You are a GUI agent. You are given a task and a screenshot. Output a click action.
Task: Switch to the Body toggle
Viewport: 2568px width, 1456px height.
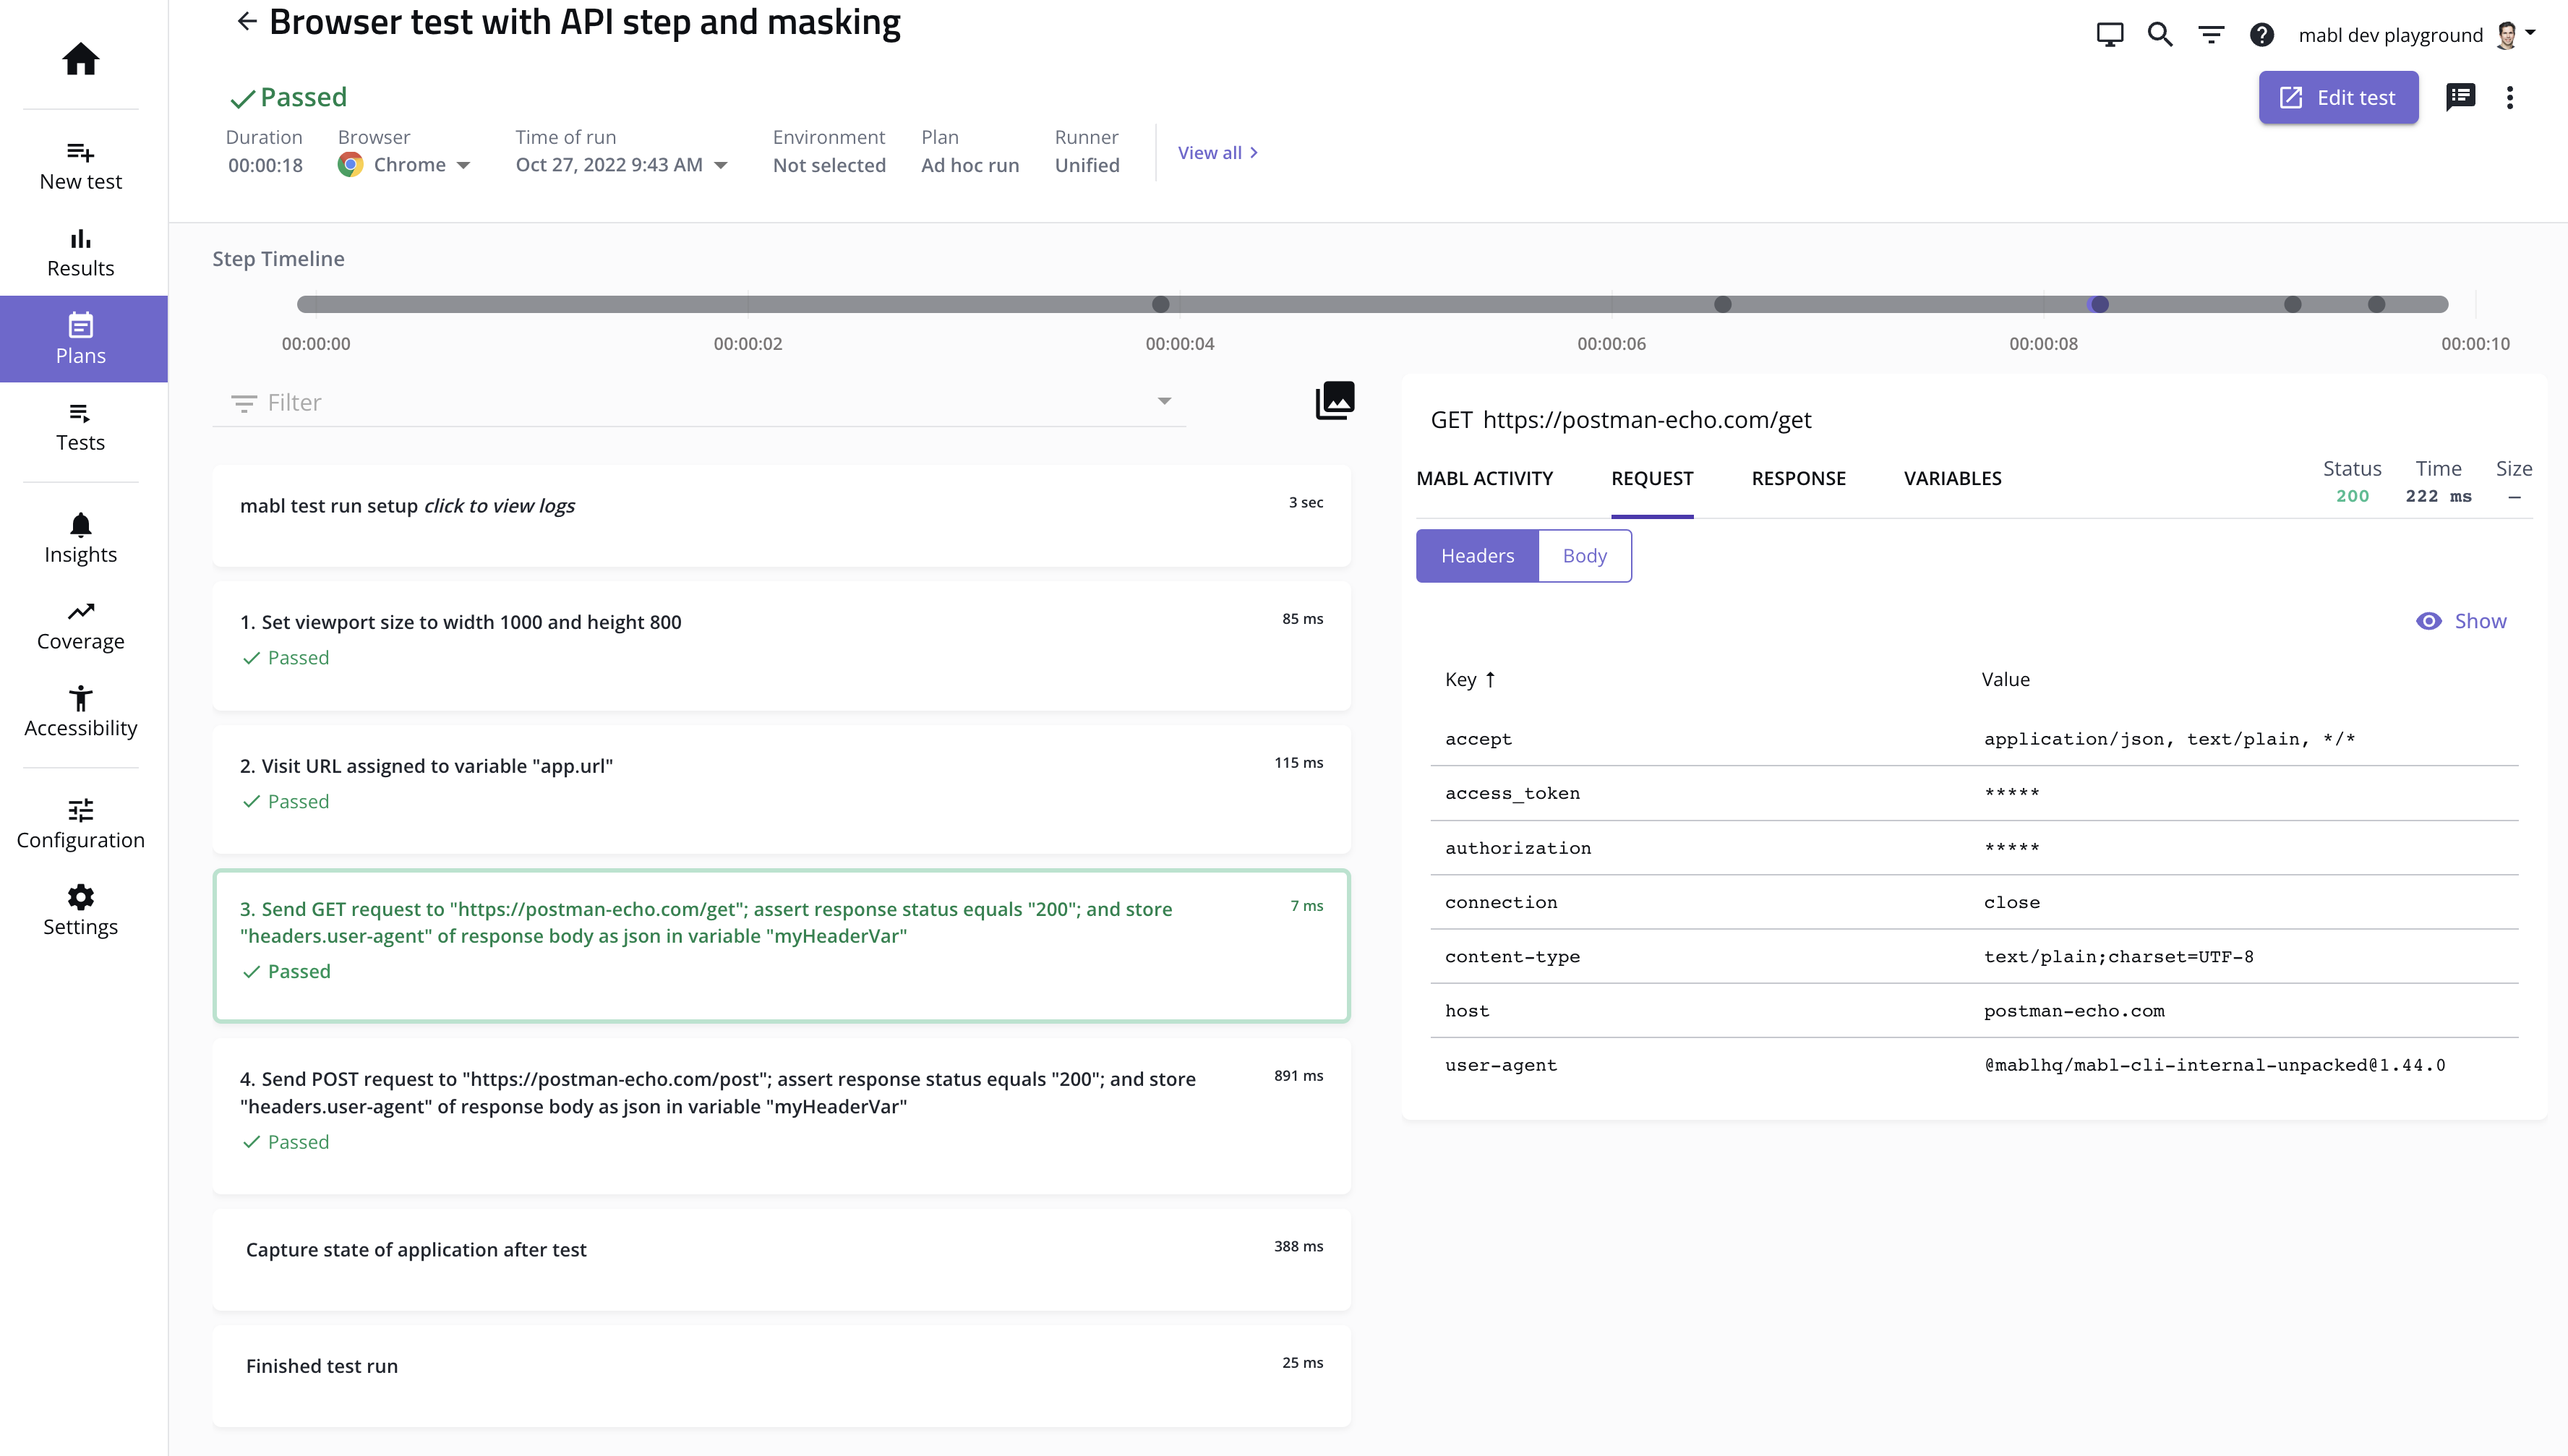click(x=1584, y=556)
